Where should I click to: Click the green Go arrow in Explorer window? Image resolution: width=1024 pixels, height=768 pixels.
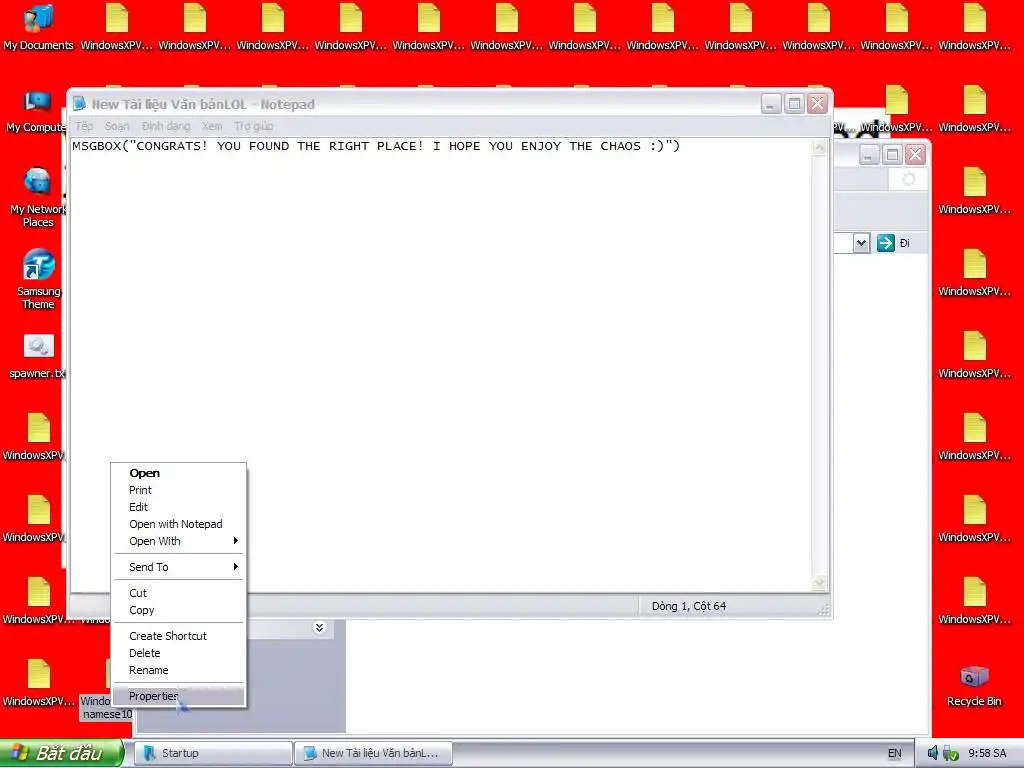coord(885,243)
